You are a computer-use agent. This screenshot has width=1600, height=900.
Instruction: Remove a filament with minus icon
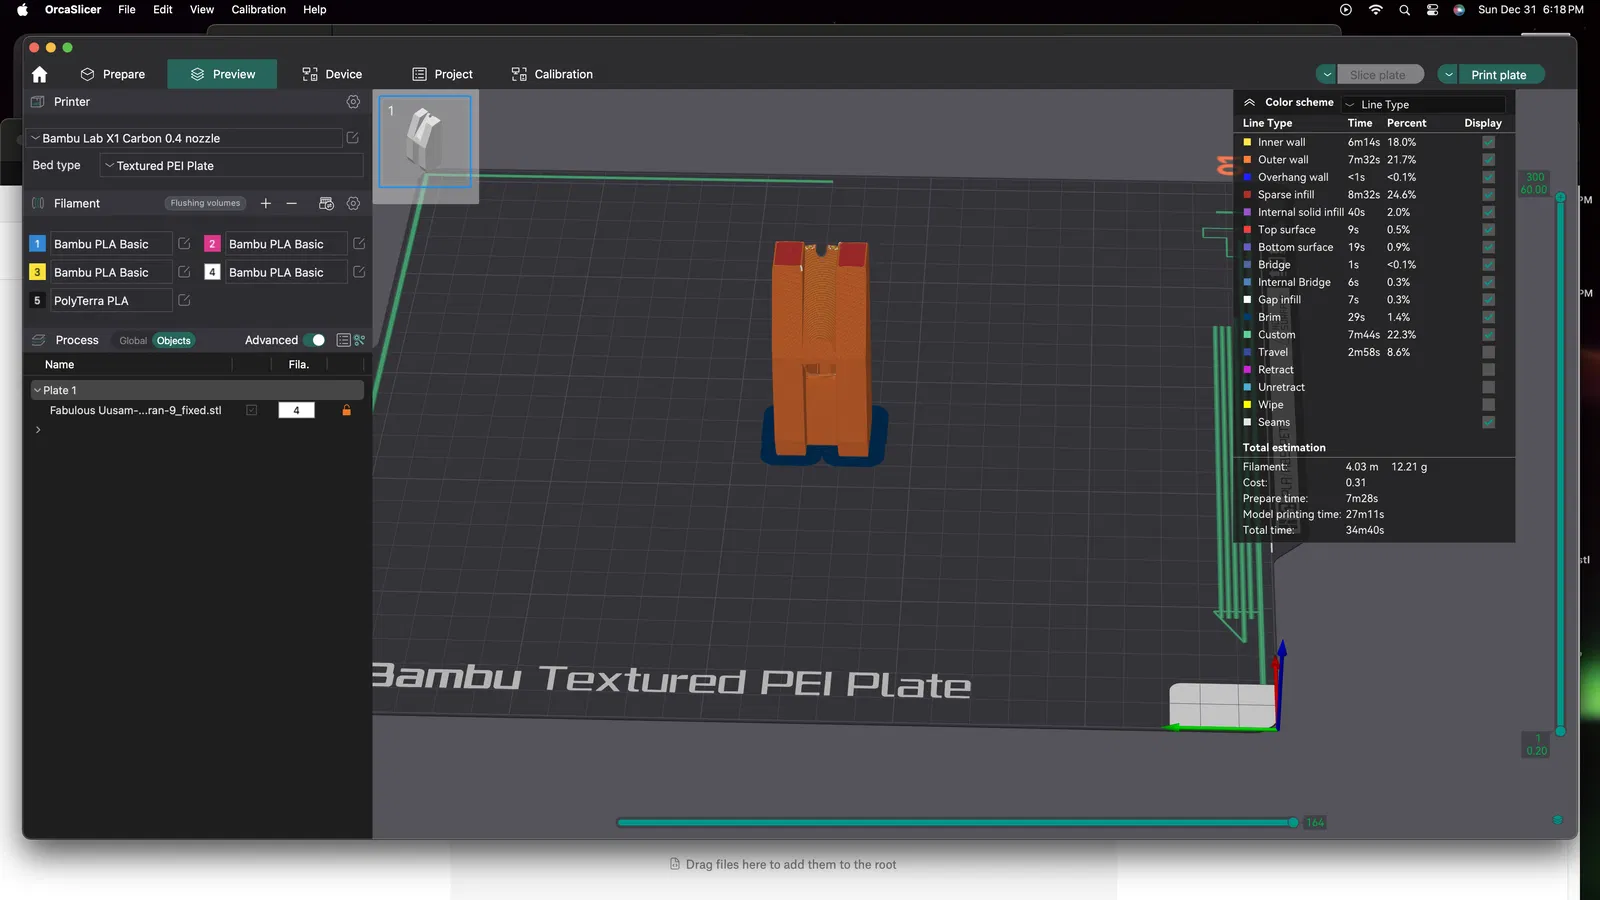(x=292, y=203)
